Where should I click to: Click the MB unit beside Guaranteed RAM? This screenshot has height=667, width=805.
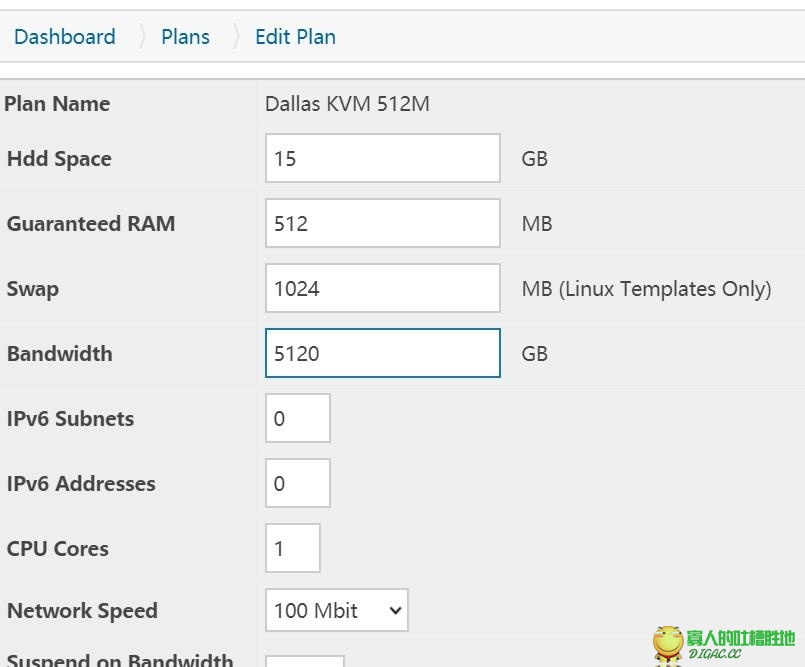point(536,224)
